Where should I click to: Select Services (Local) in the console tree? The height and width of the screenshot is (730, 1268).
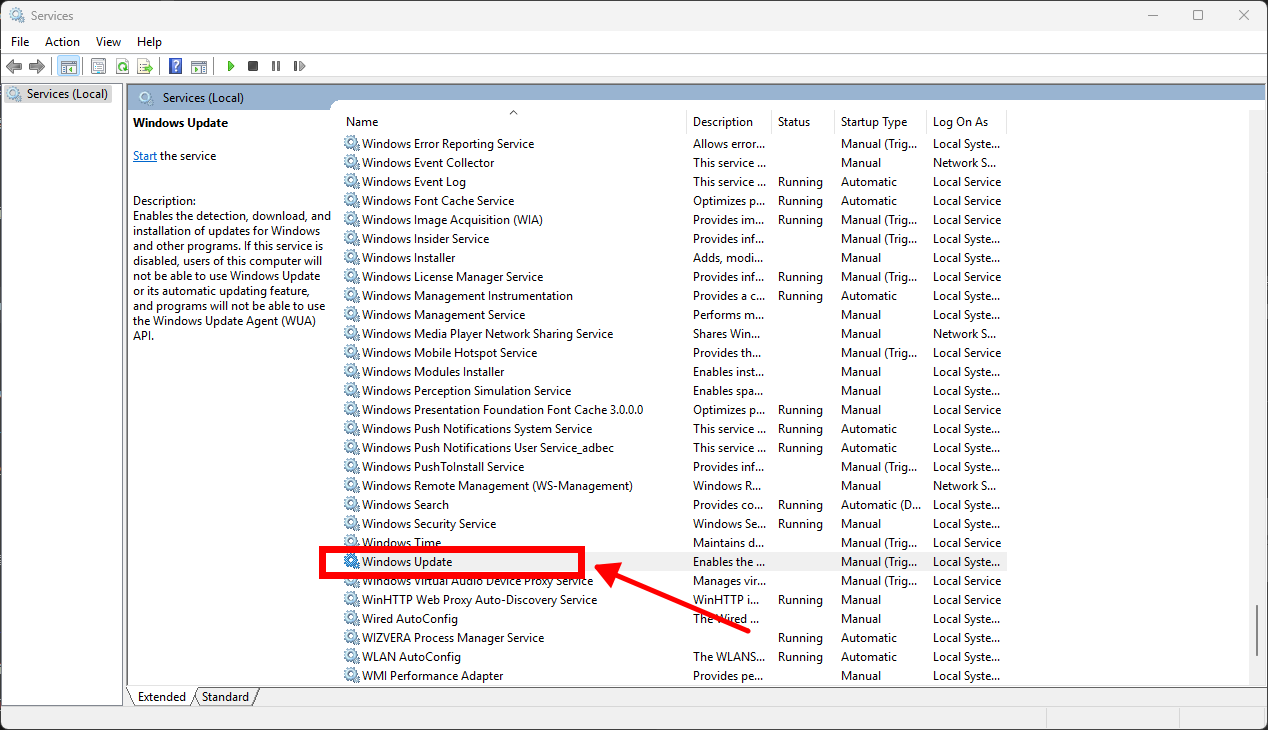click(x=67, y=94)
